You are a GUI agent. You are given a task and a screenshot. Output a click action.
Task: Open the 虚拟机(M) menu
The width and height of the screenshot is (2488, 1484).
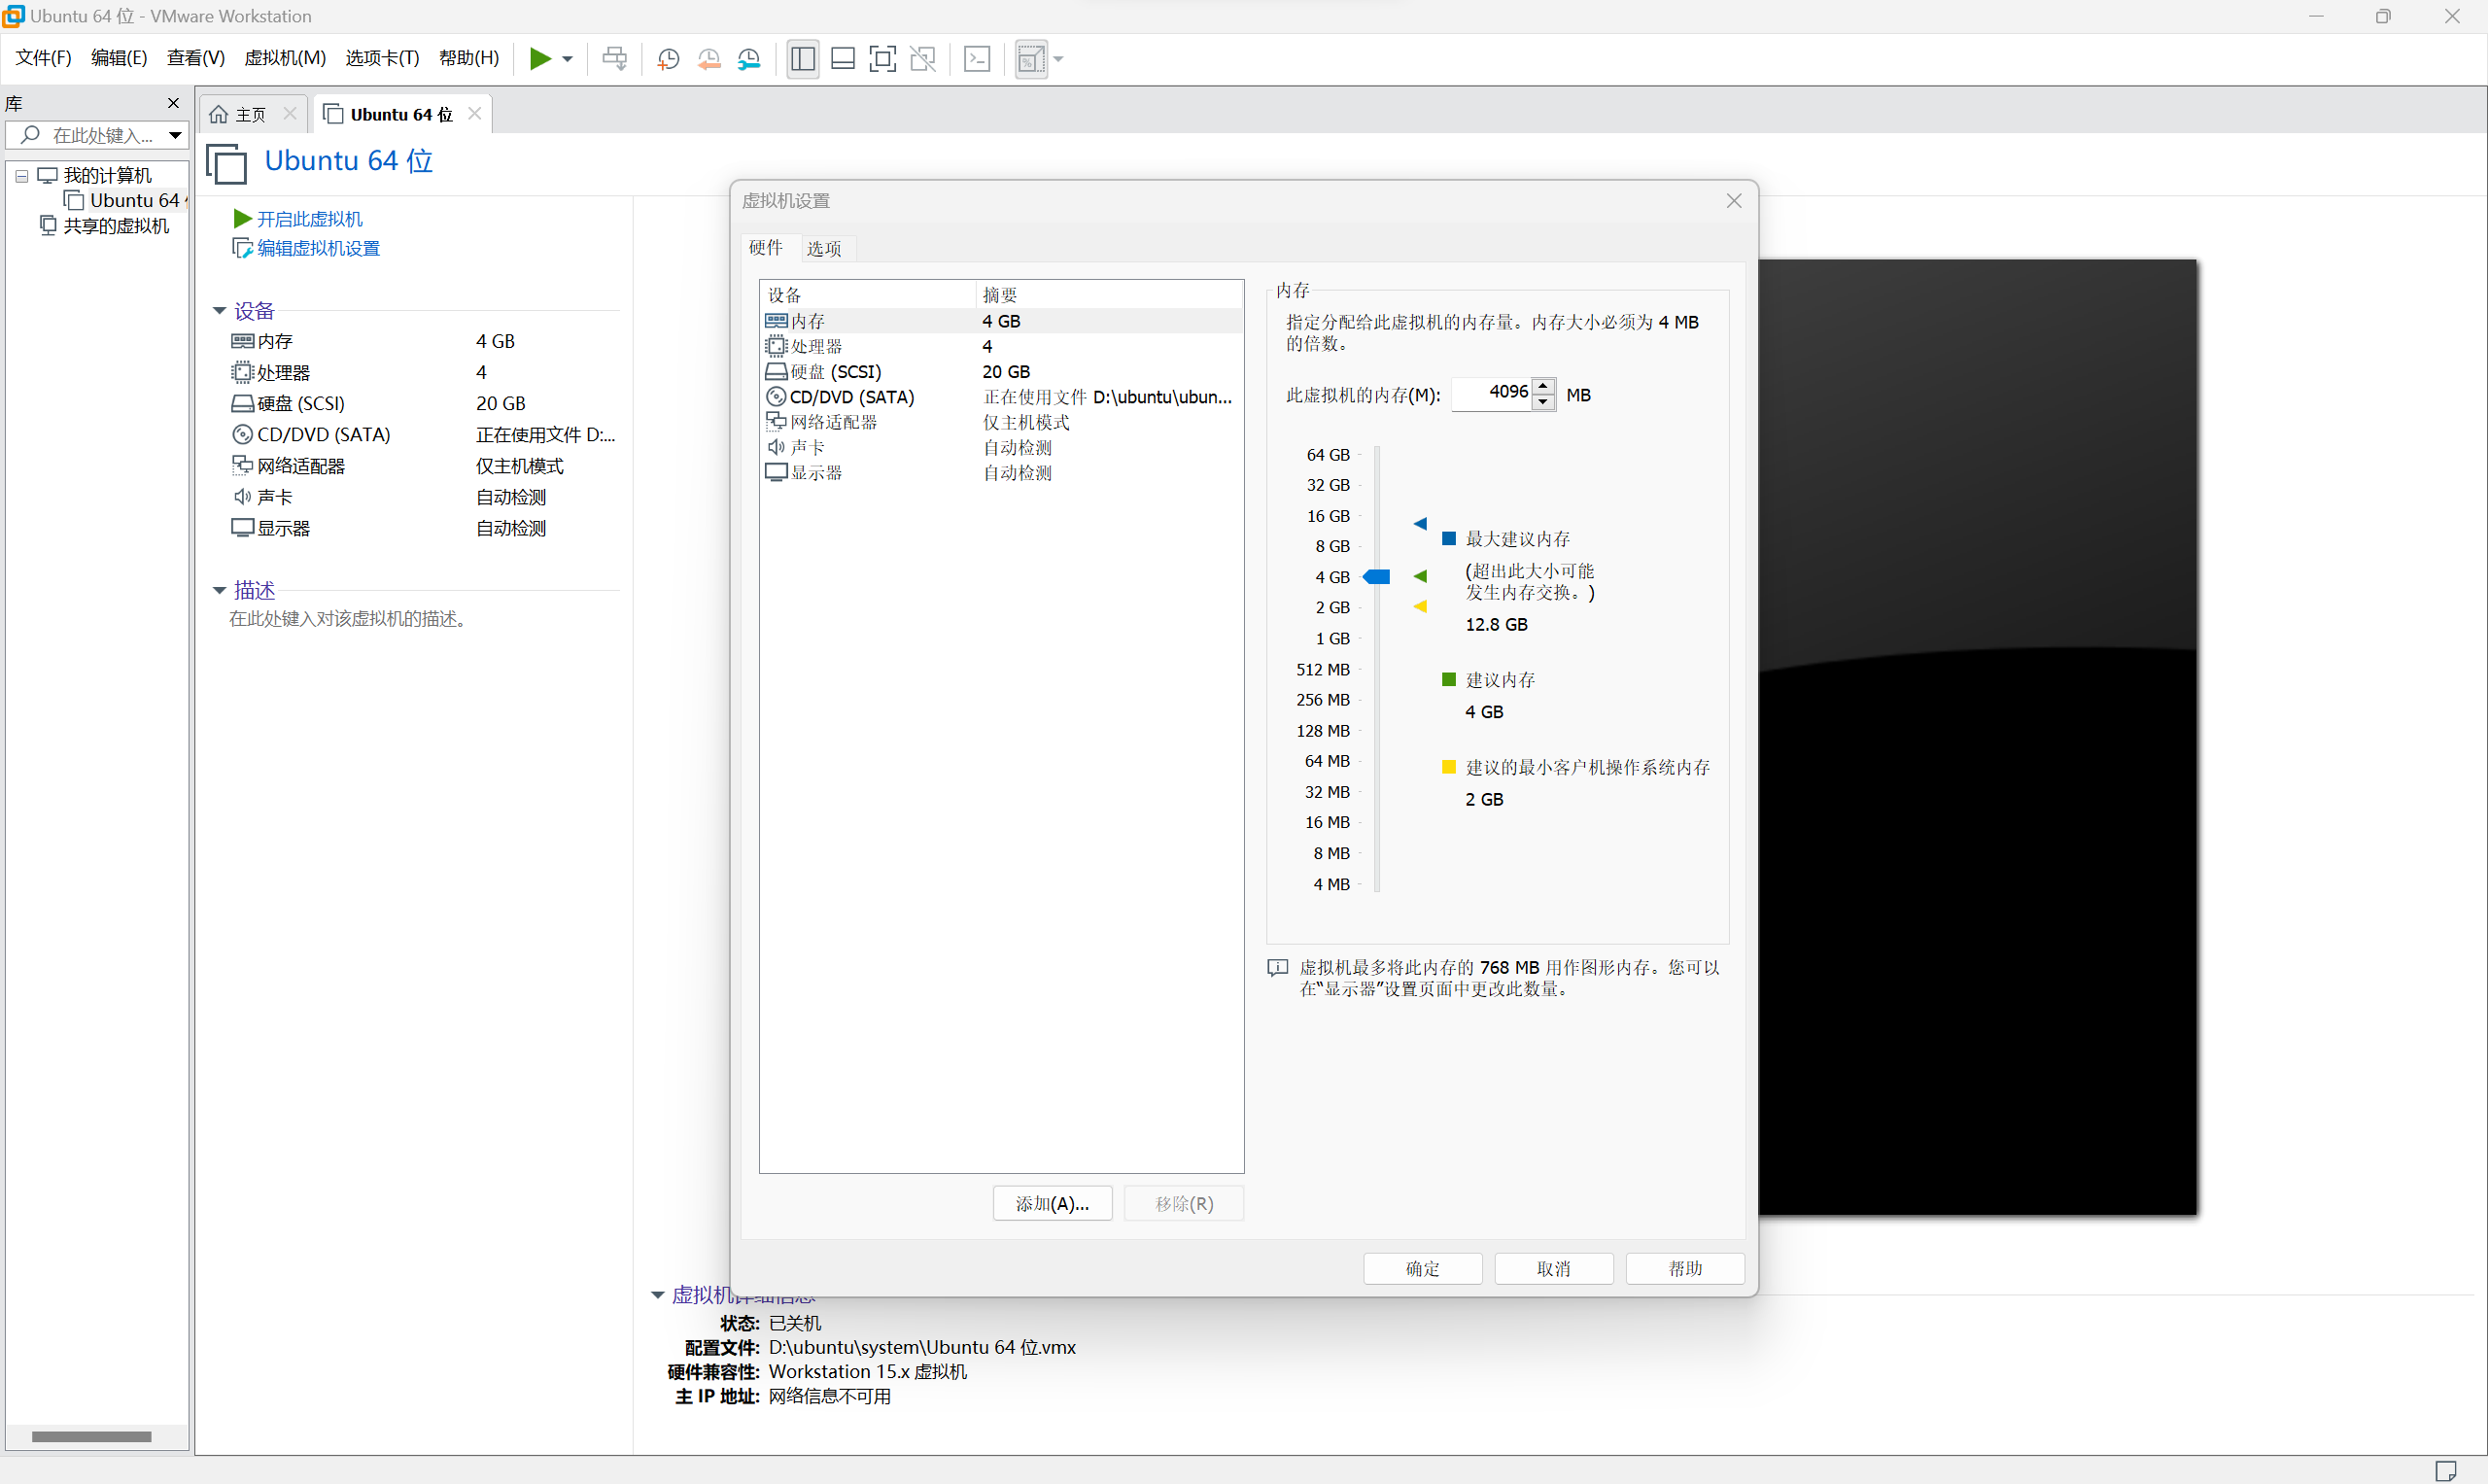coord(285,58)
